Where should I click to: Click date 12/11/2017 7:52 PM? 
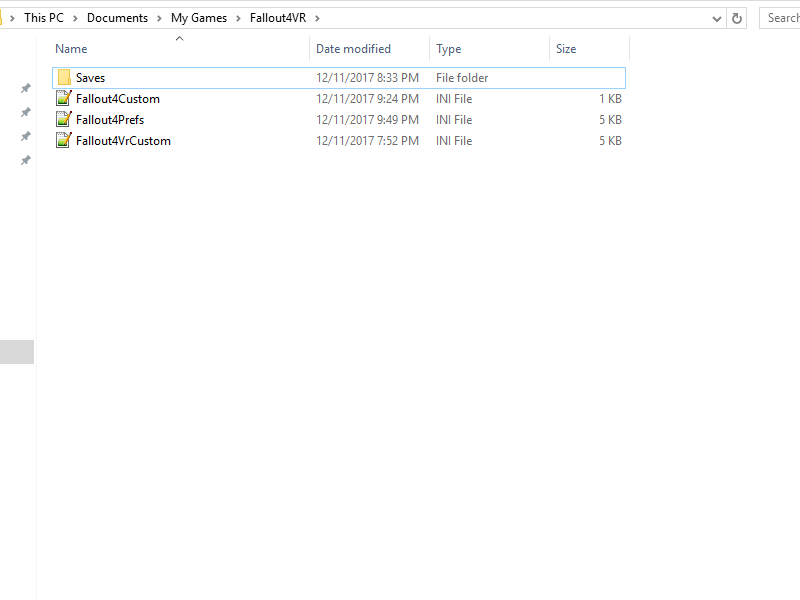click(367, 140)
